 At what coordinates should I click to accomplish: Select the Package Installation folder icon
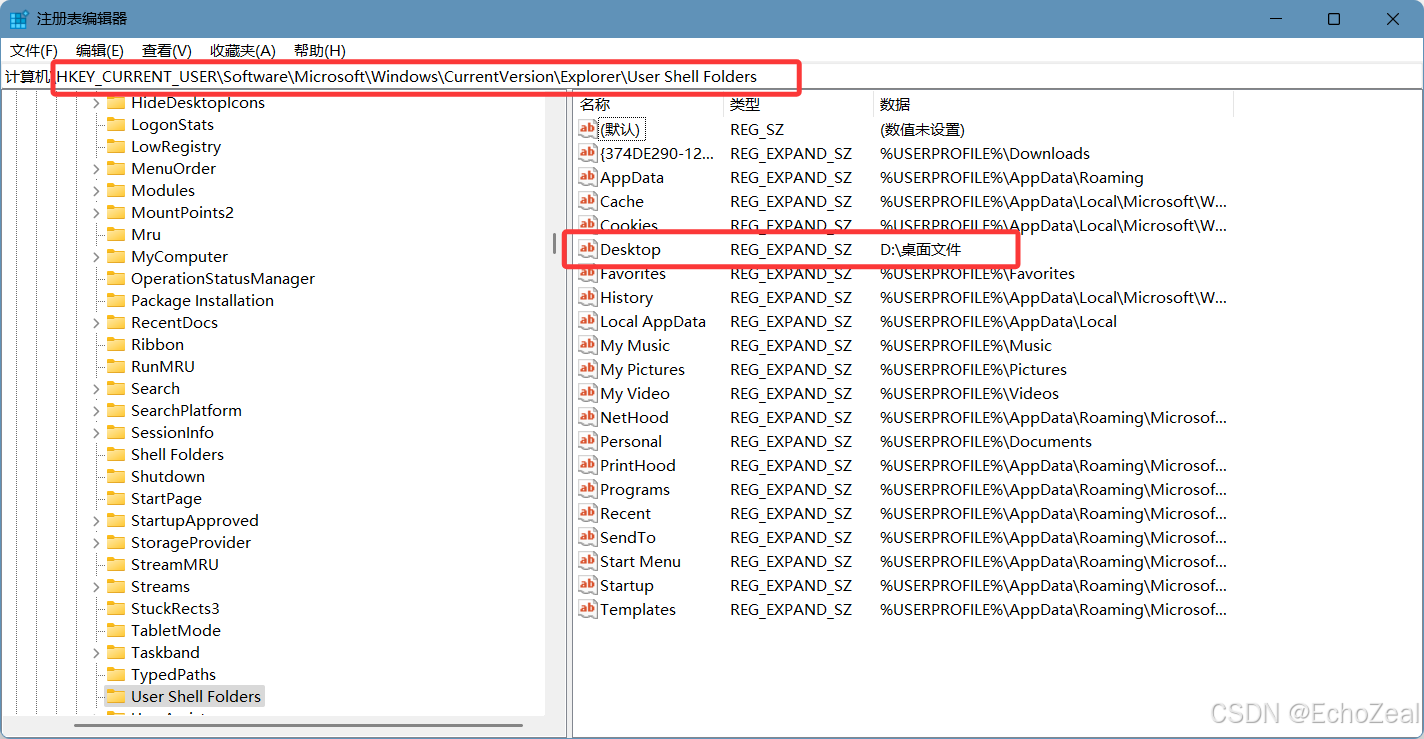pyautogui.click(x=115, y=301)
